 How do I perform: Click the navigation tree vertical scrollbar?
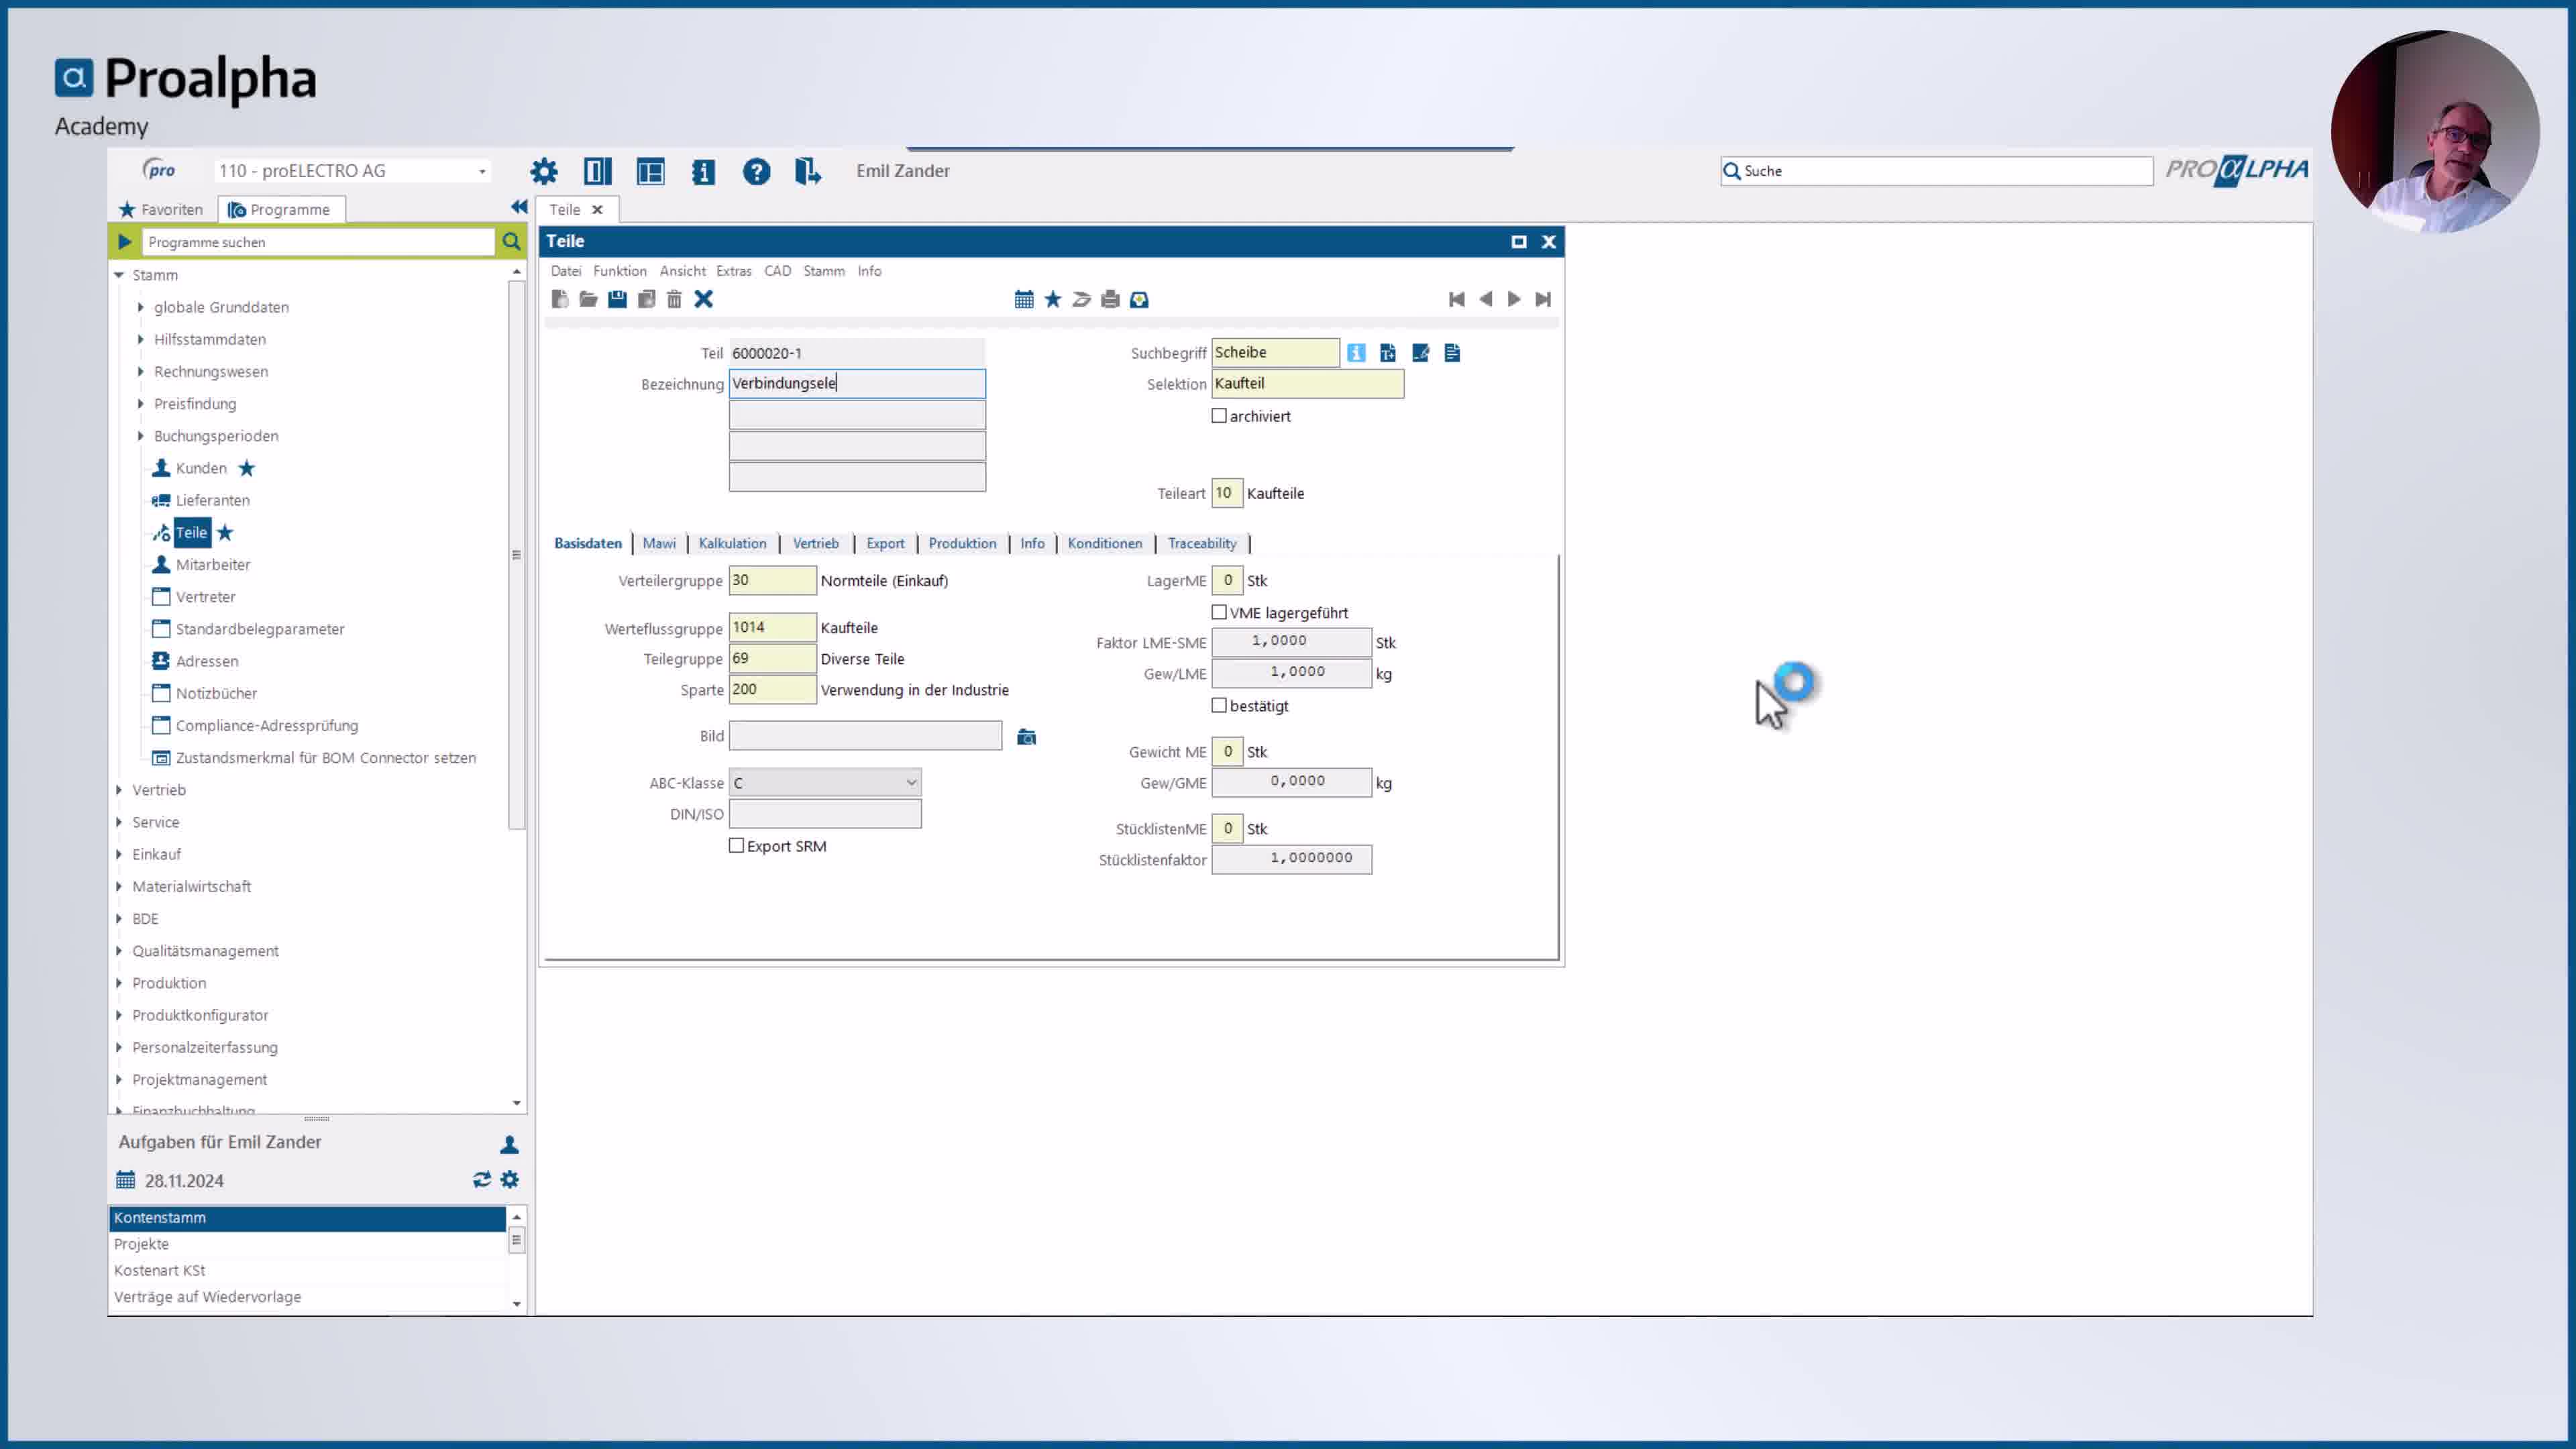[x=516, y=555]
